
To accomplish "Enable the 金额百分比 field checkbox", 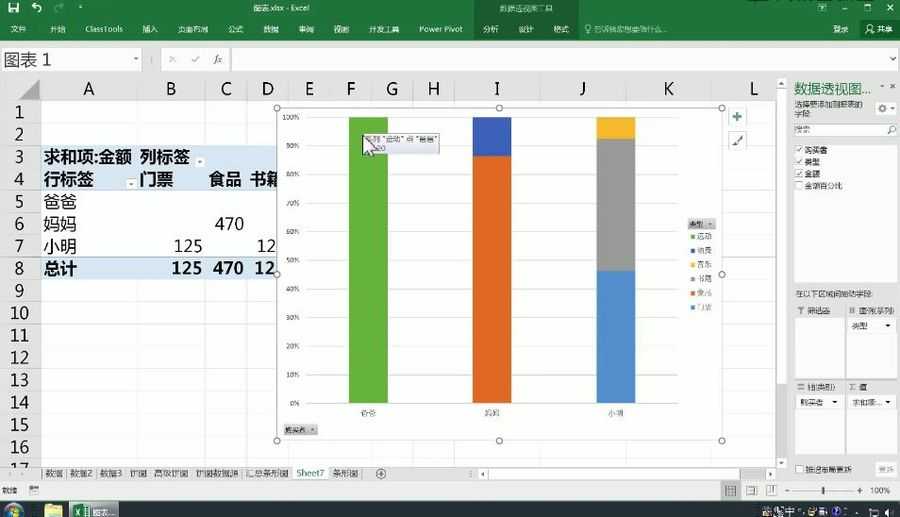I will point(799,185).
